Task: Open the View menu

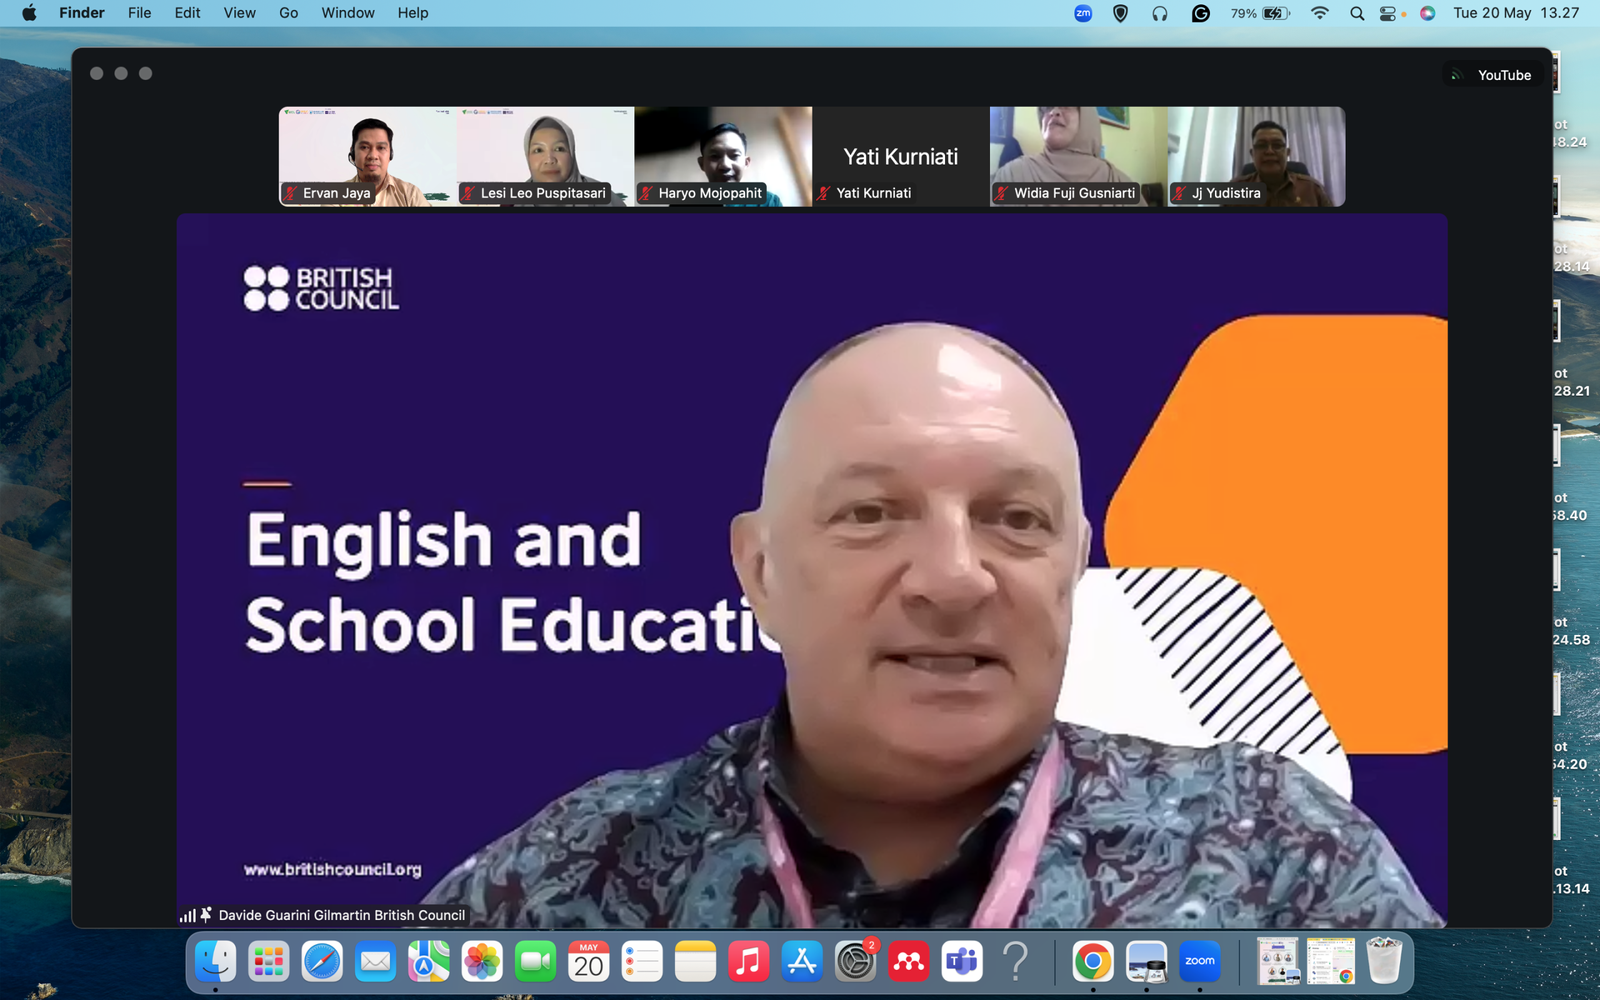Action: (x=239, y=13)
